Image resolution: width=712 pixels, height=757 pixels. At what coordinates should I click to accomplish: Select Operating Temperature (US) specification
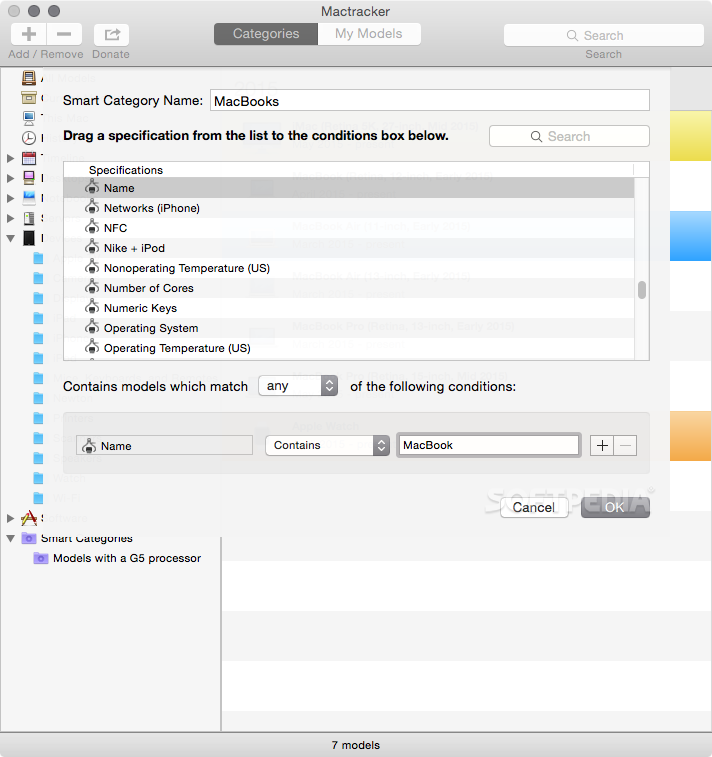349,348
